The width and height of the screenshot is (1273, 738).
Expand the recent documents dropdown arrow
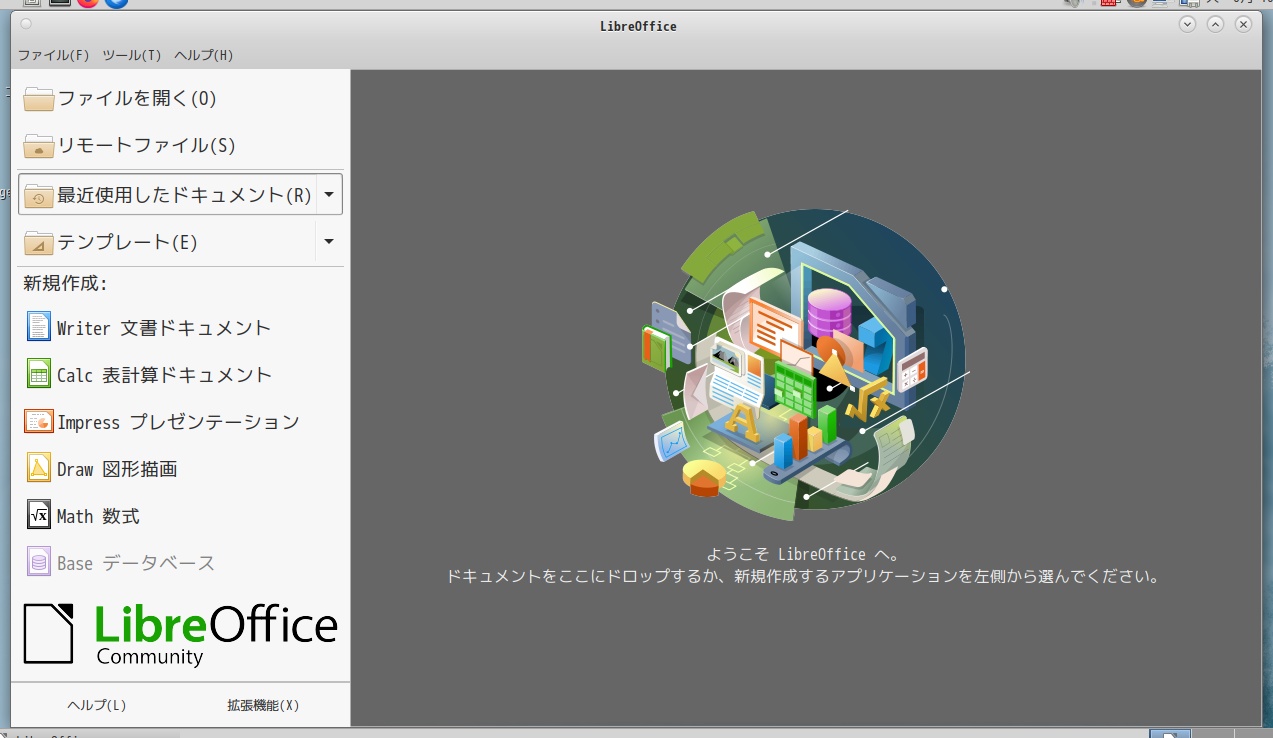(x=329, y=194)
